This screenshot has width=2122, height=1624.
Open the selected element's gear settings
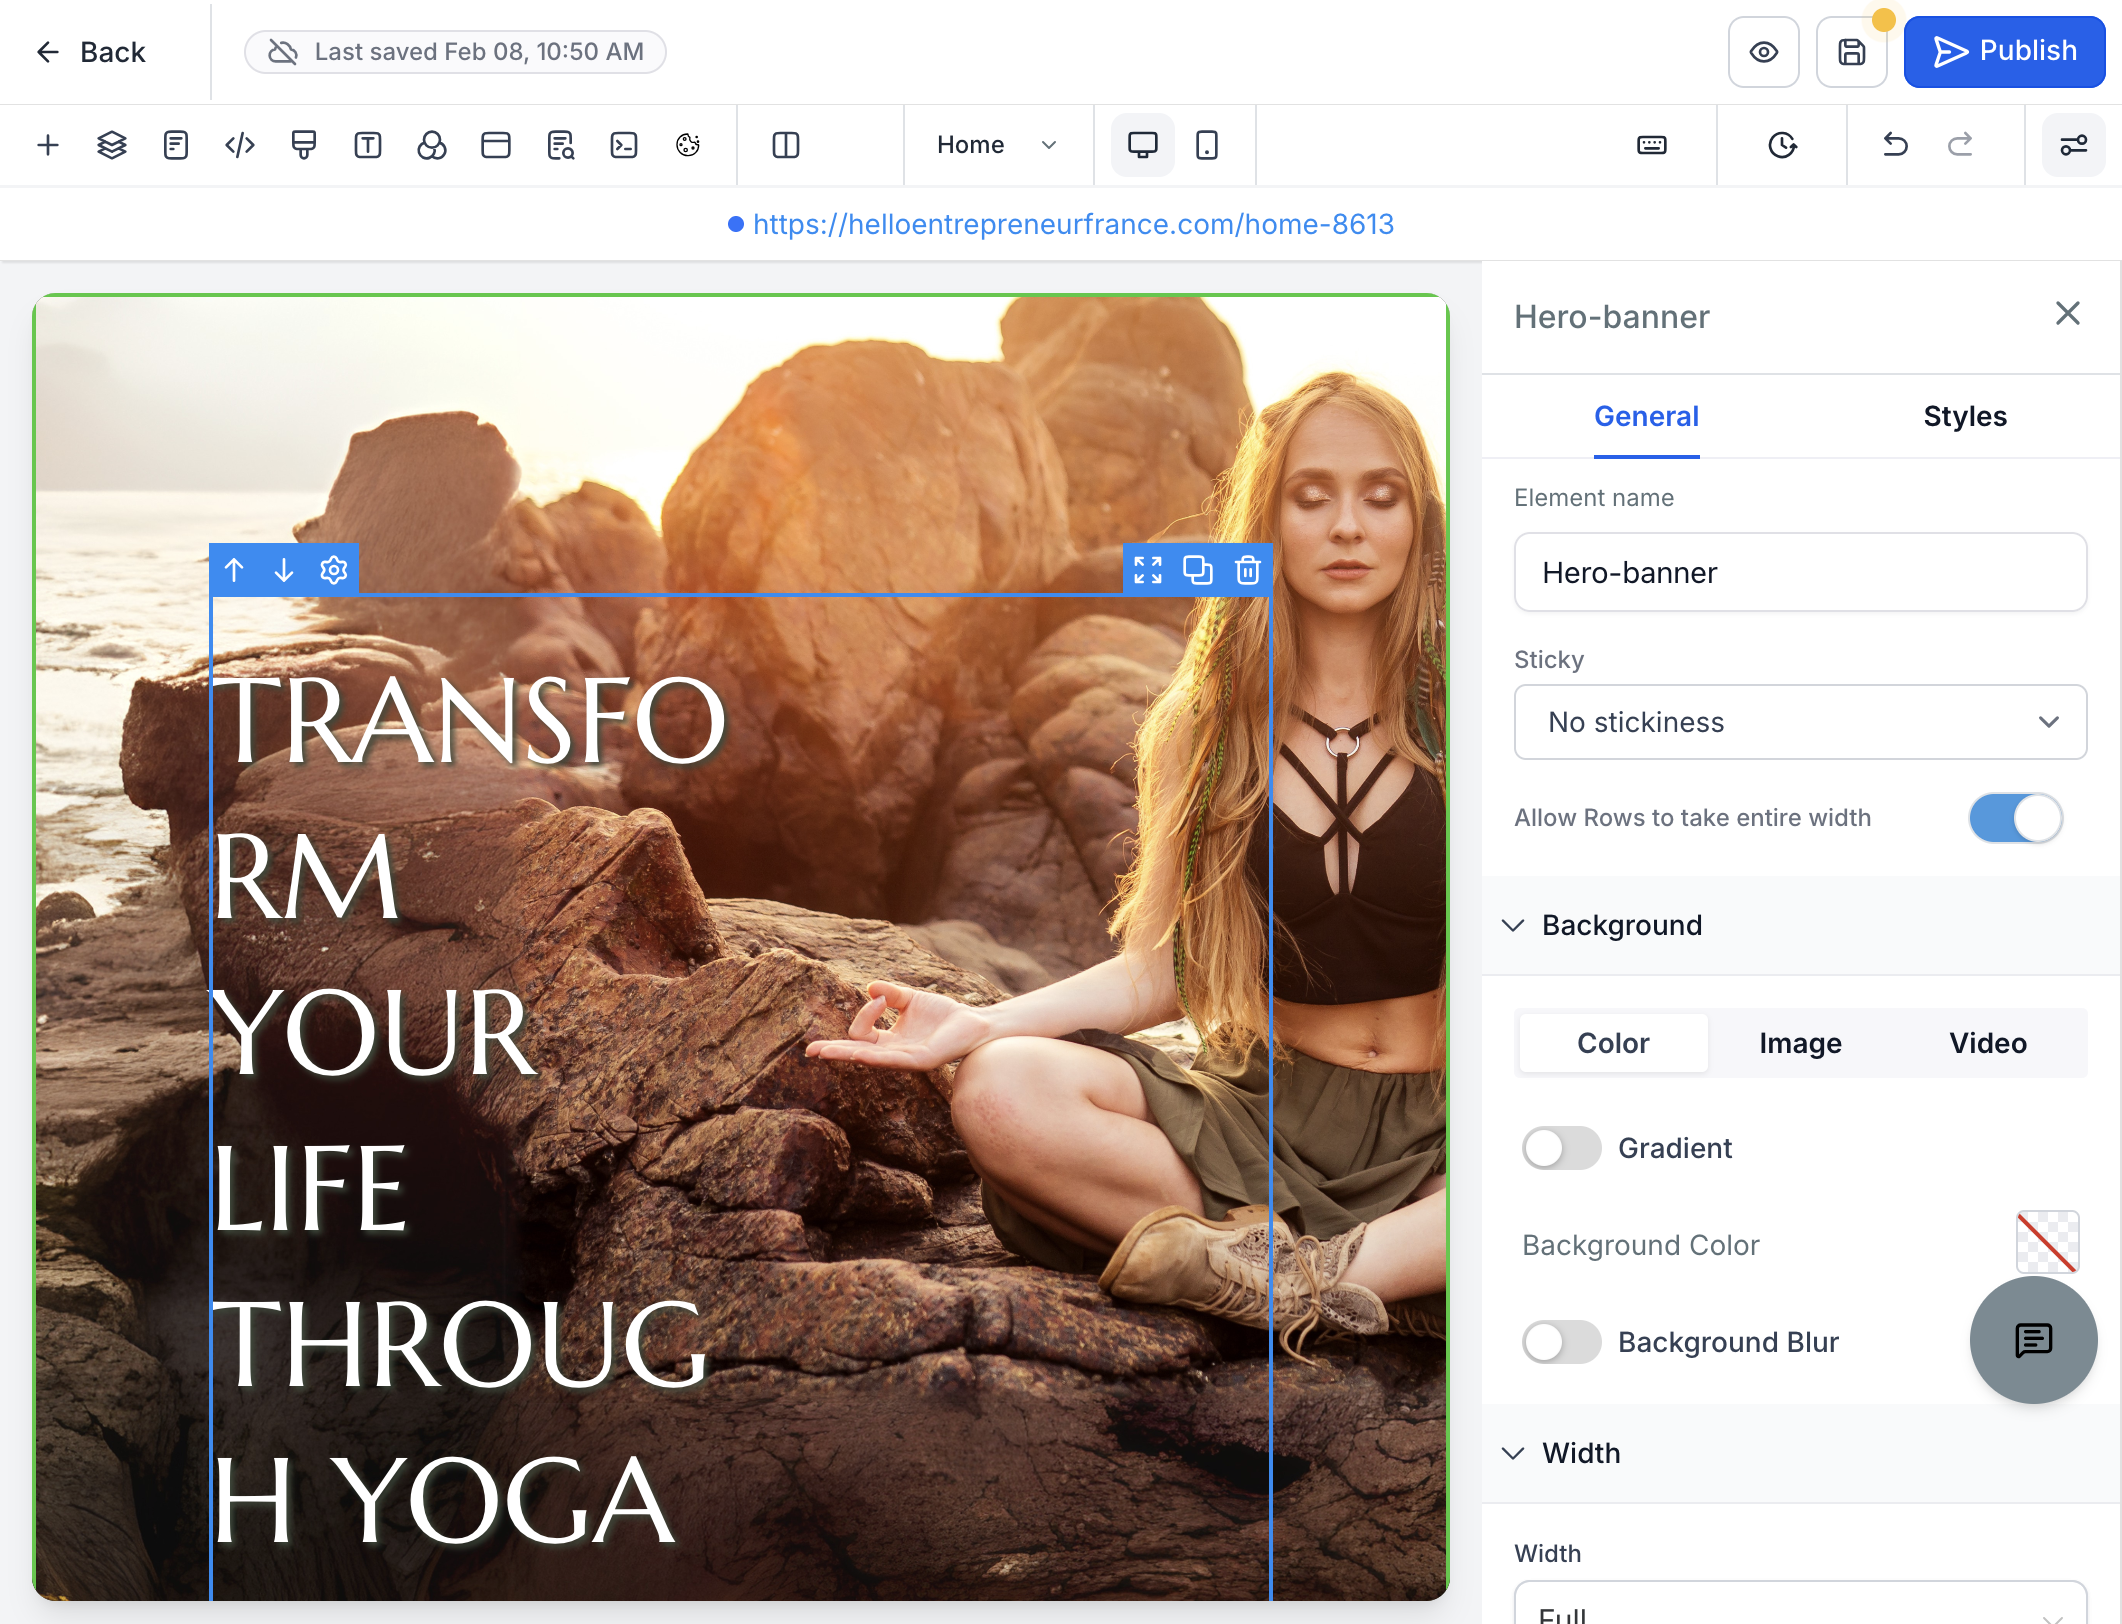click(x=333, y=570)
